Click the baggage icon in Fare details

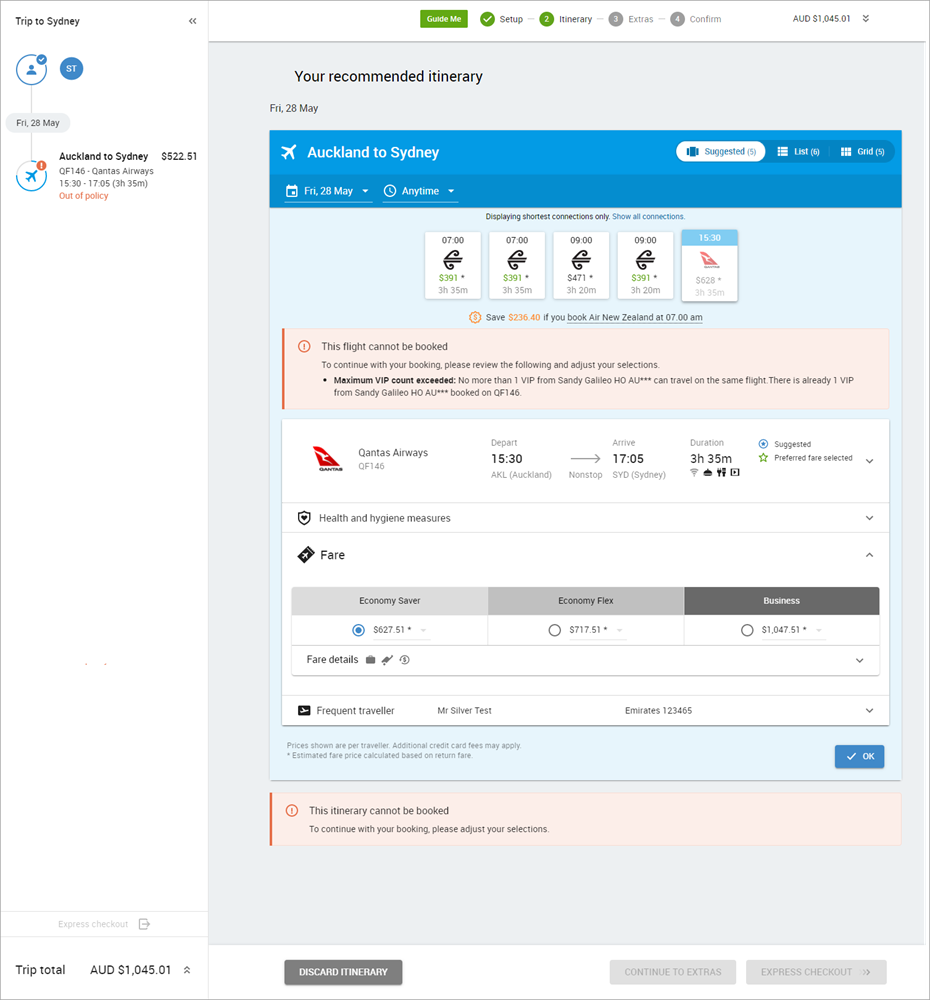point(371,659)
